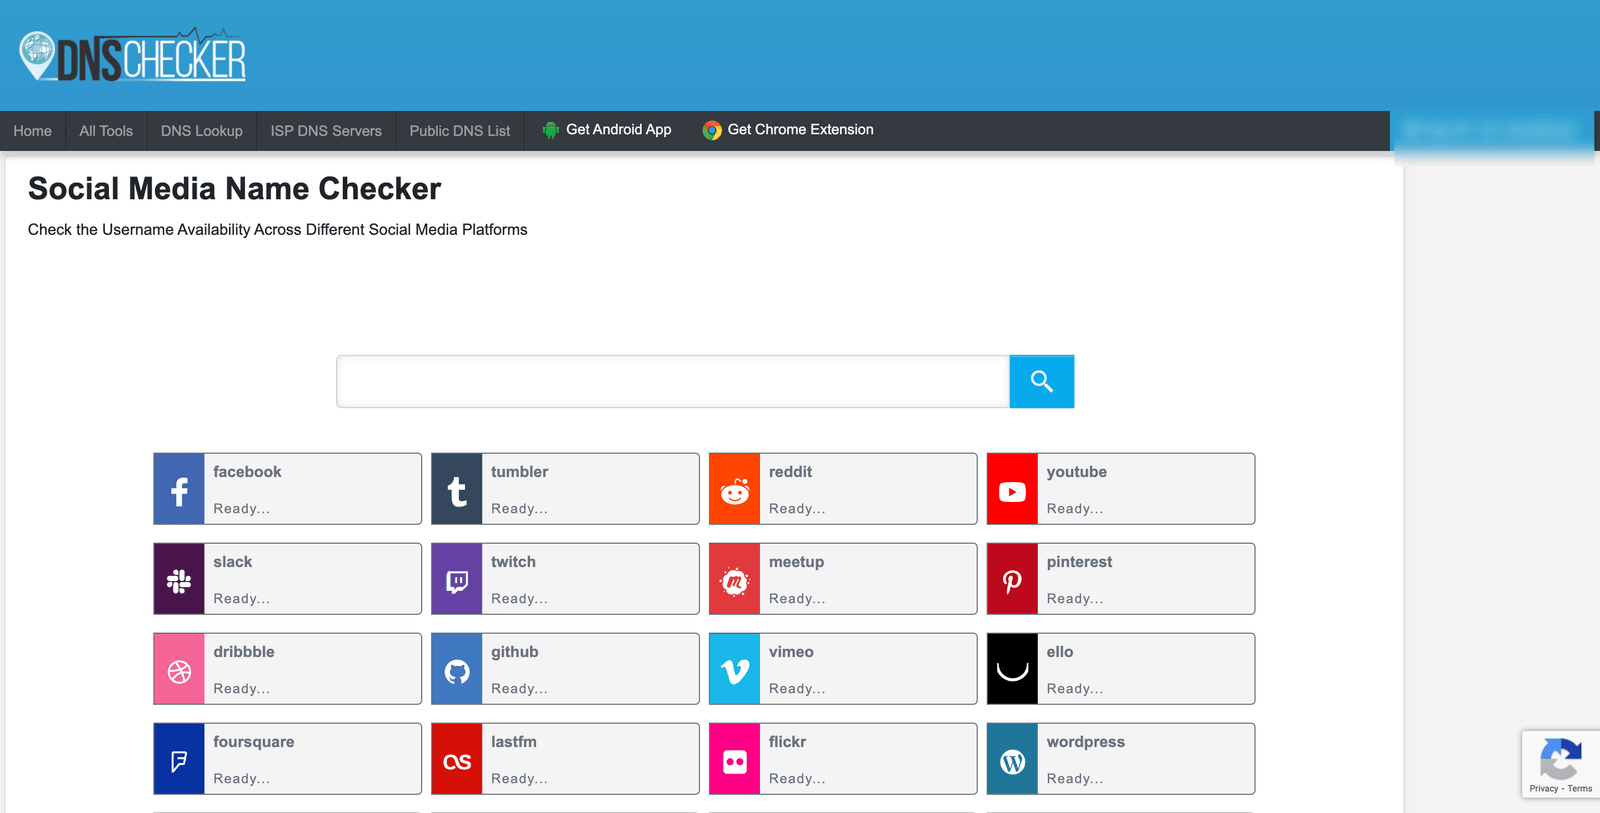This screenshot has width=1600, height=813.
Task: Click the GitHub icon tile
Action: coord(457,669)
